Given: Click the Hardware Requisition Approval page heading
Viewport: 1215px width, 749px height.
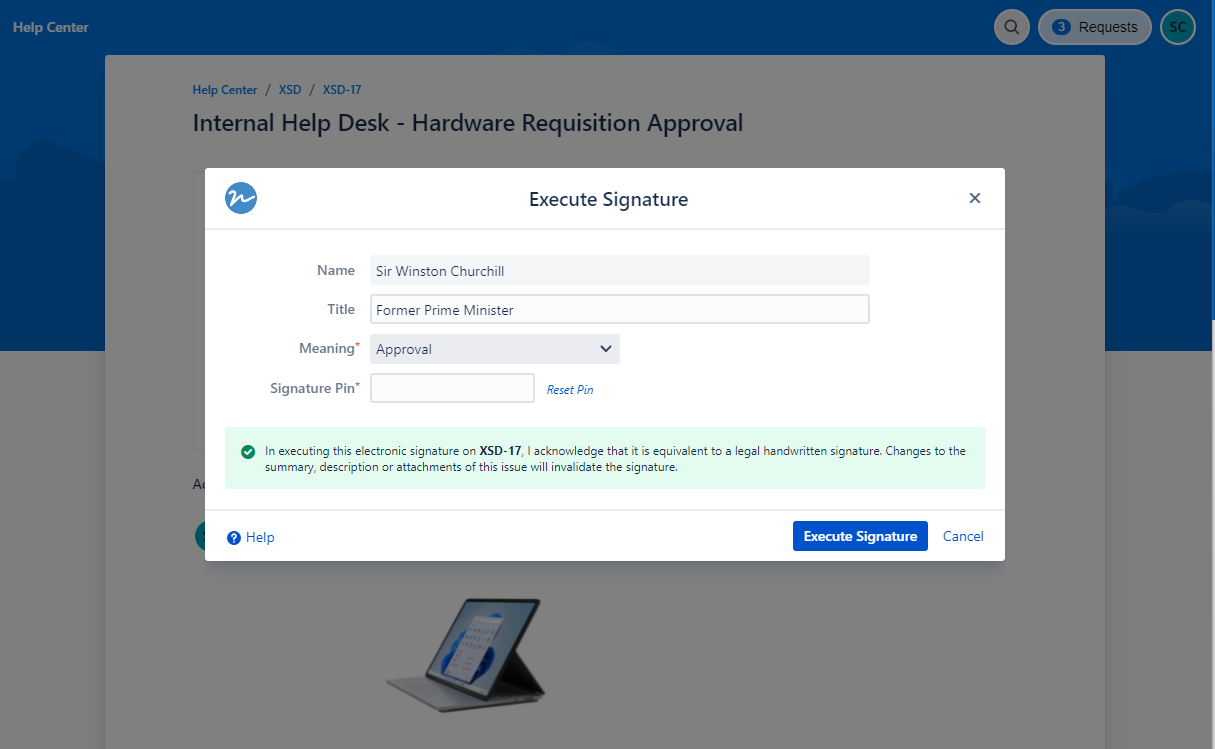Looking at the screenshot, I should point(467,123).
